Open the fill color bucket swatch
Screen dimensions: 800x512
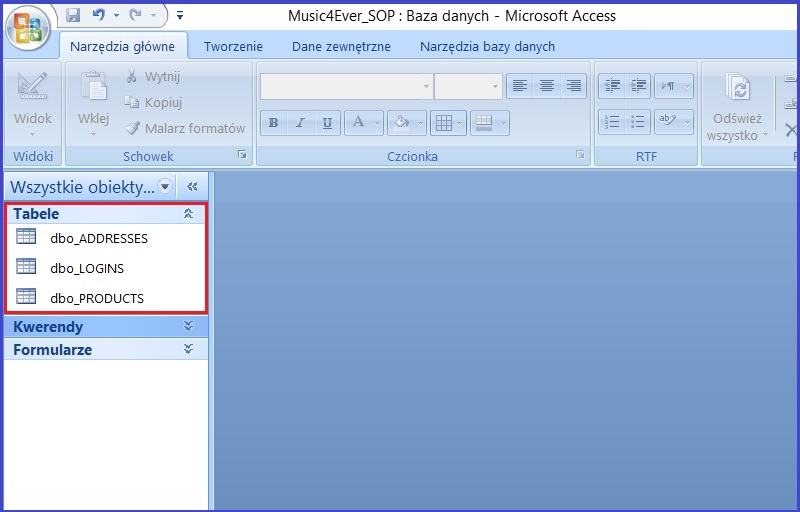click(400, 123)
